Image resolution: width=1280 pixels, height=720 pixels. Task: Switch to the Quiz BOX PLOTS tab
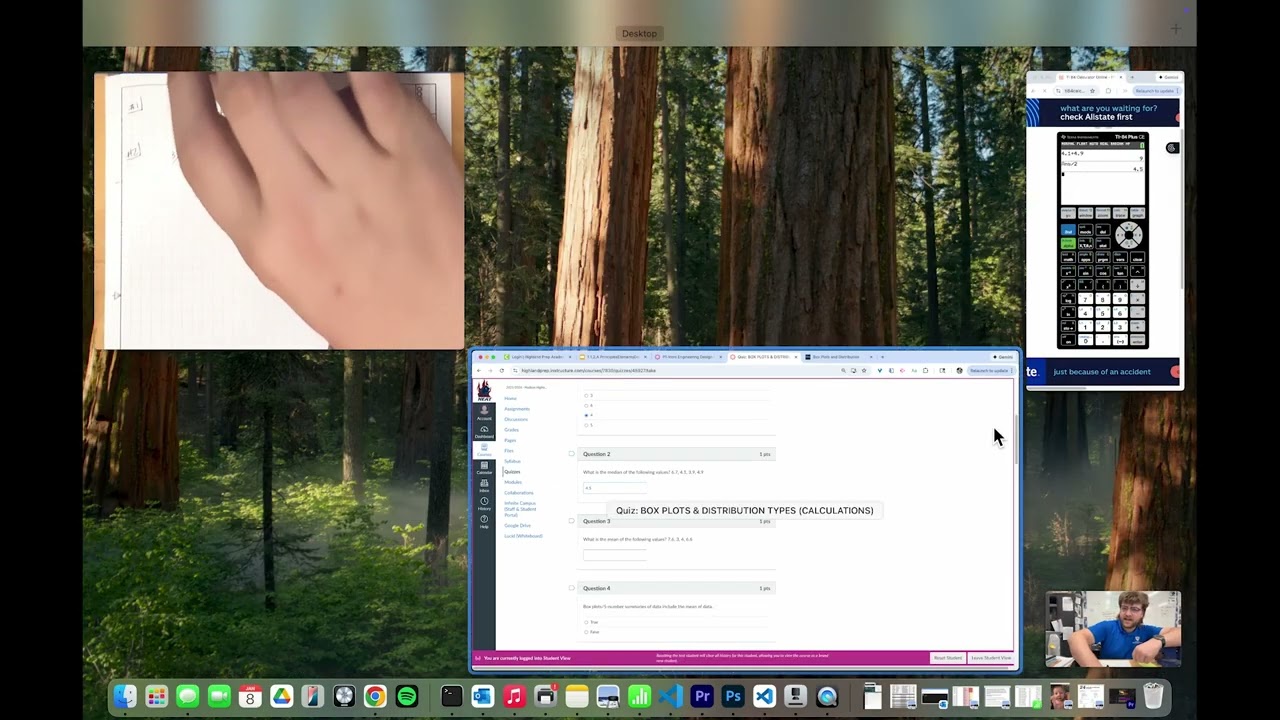[763, 357]
